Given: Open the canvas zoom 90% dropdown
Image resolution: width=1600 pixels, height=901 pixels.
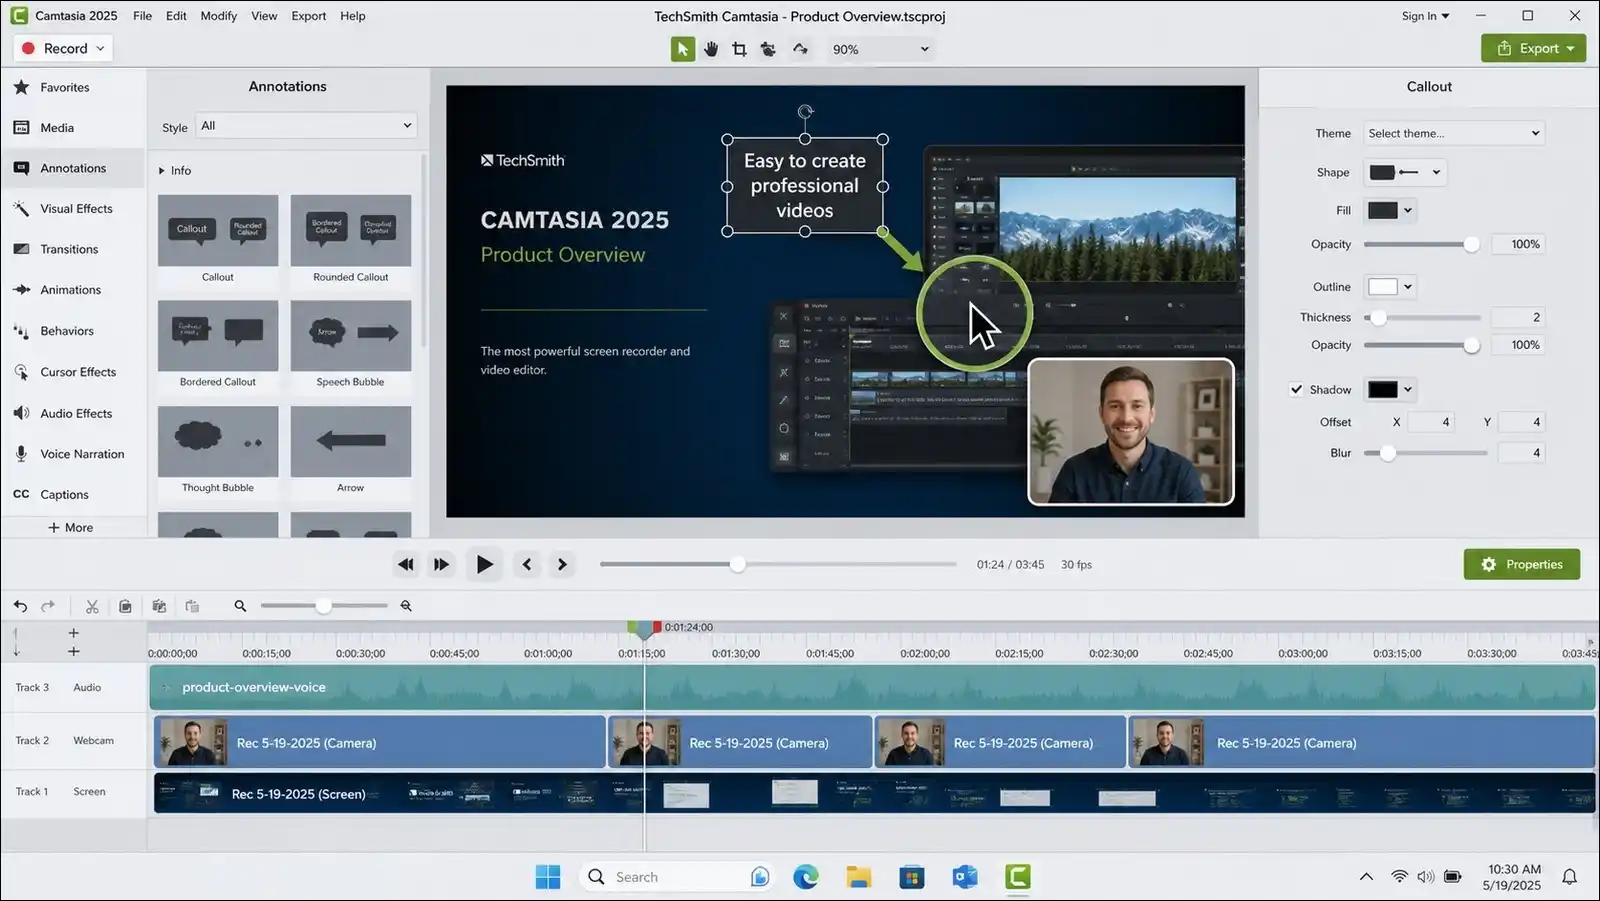Looking at the screenshot, I should click(x=880, y=49).
